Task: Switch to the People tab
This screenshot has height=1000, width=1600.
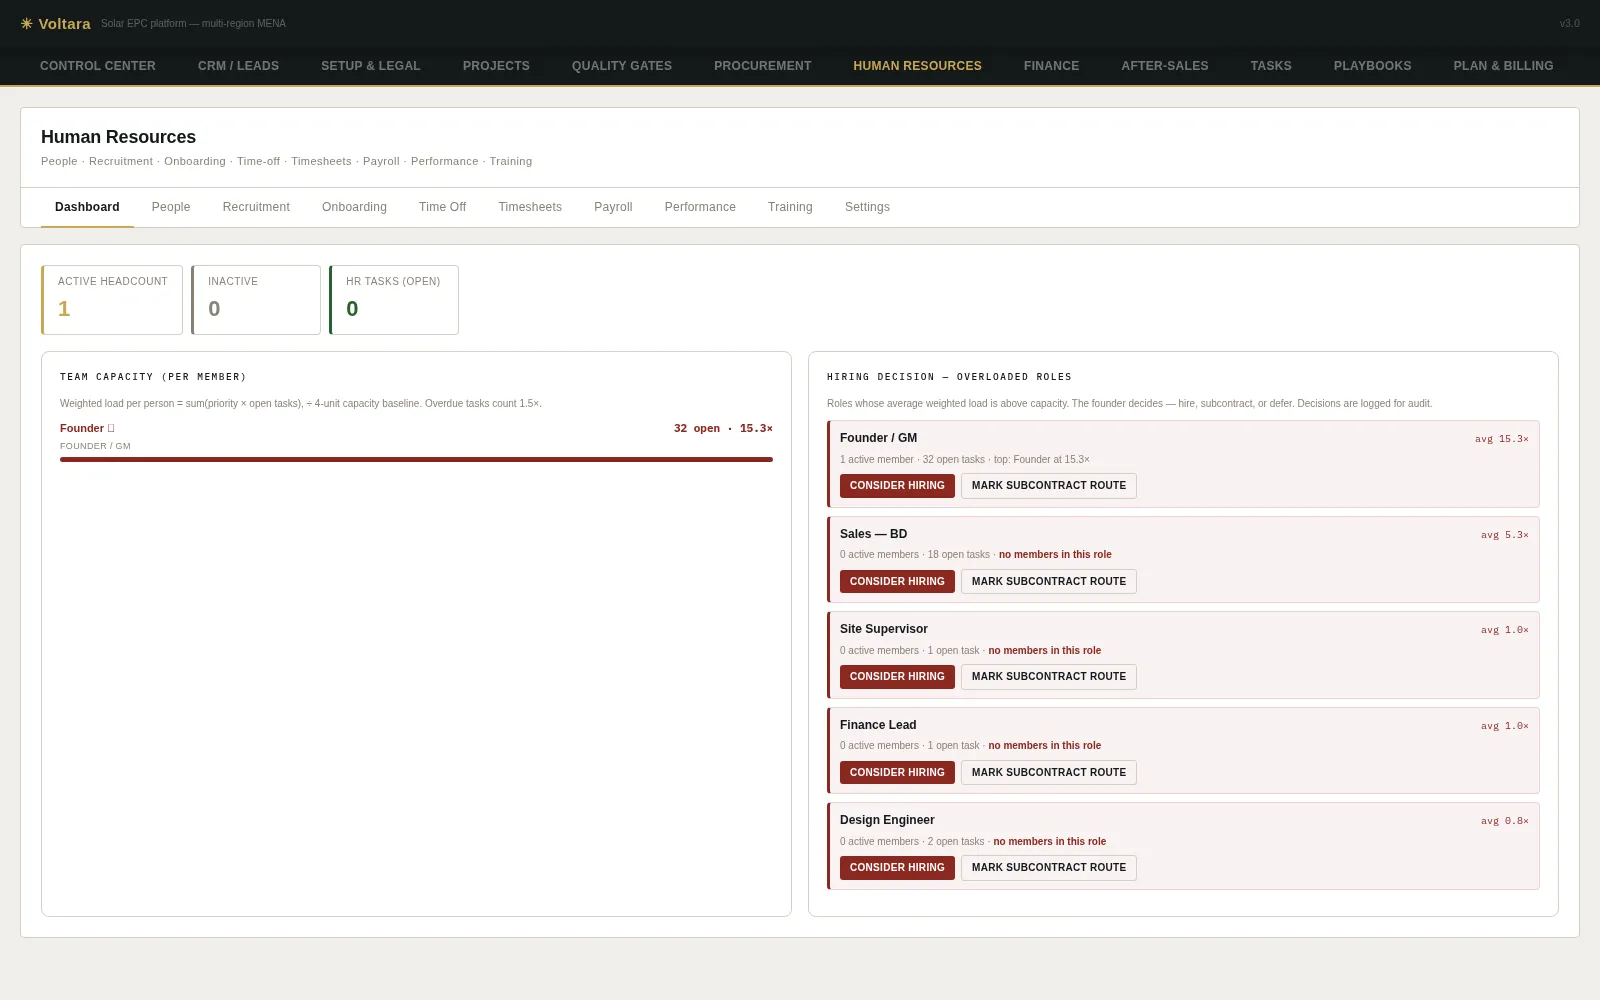Action: 171,207
